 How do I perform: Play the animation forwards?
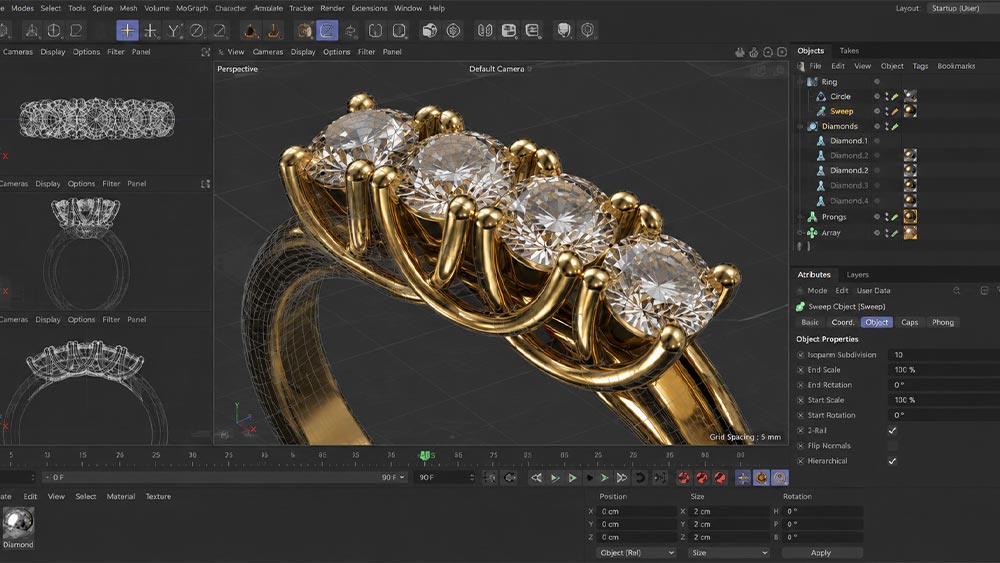coord(573,478)
